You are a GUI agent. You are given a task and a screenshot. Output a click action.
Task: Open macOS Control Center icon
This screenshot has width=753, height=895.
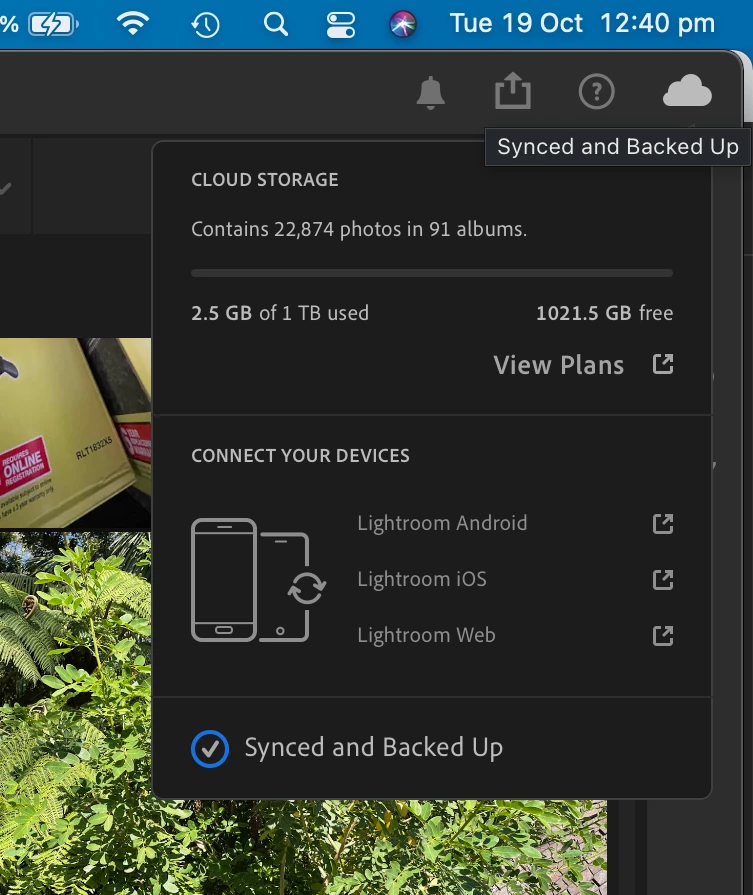point(341,25)
